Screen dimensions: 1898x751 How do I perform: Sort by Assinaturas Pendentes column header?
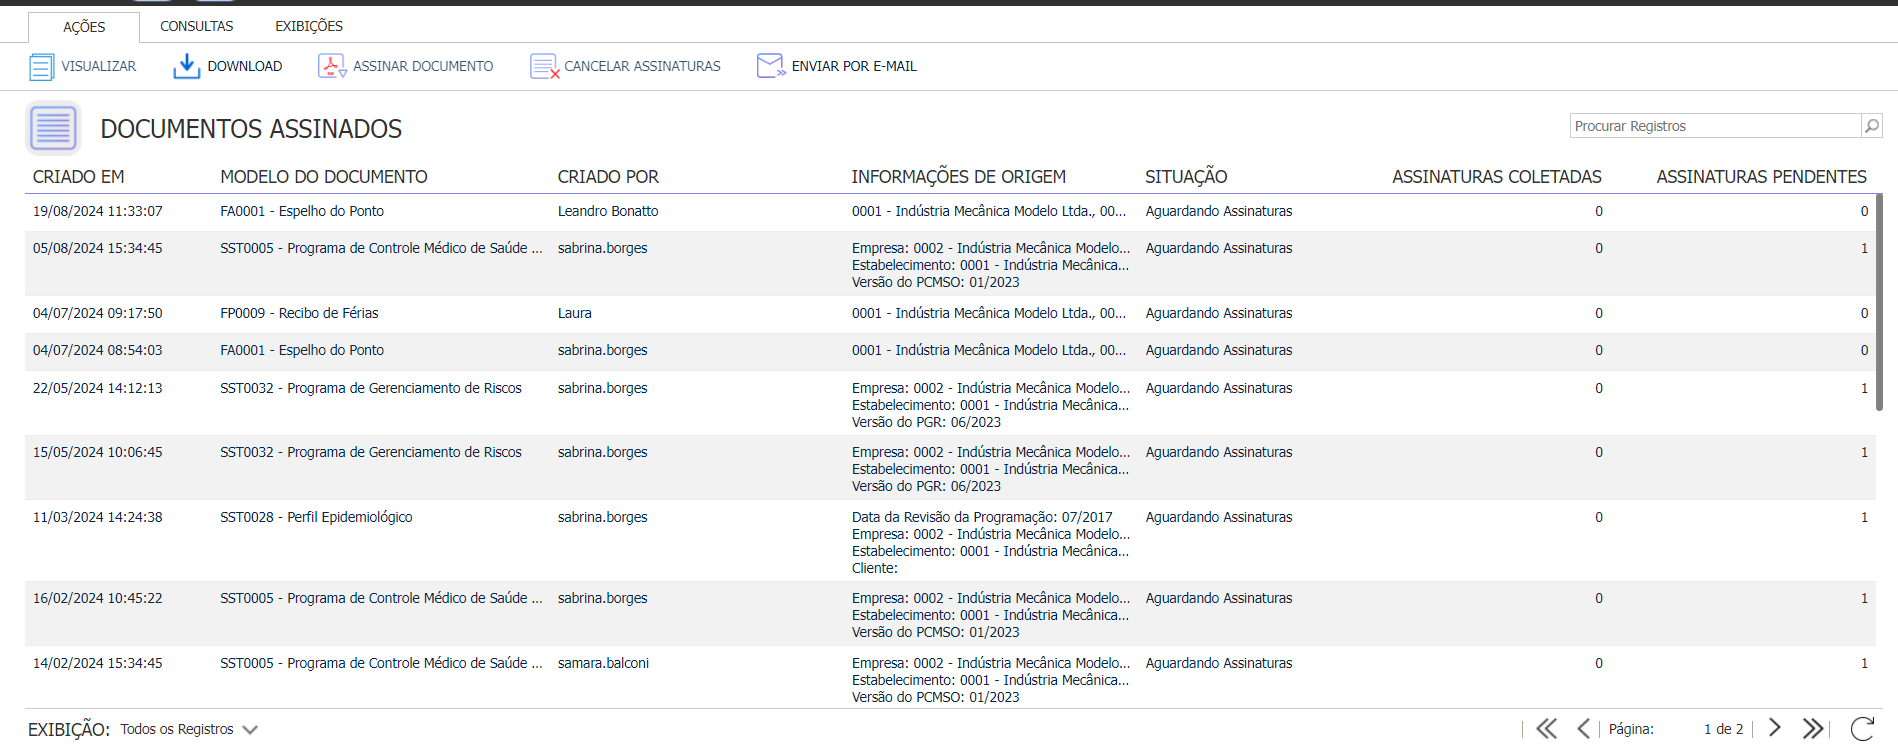tap(1761, 177)
